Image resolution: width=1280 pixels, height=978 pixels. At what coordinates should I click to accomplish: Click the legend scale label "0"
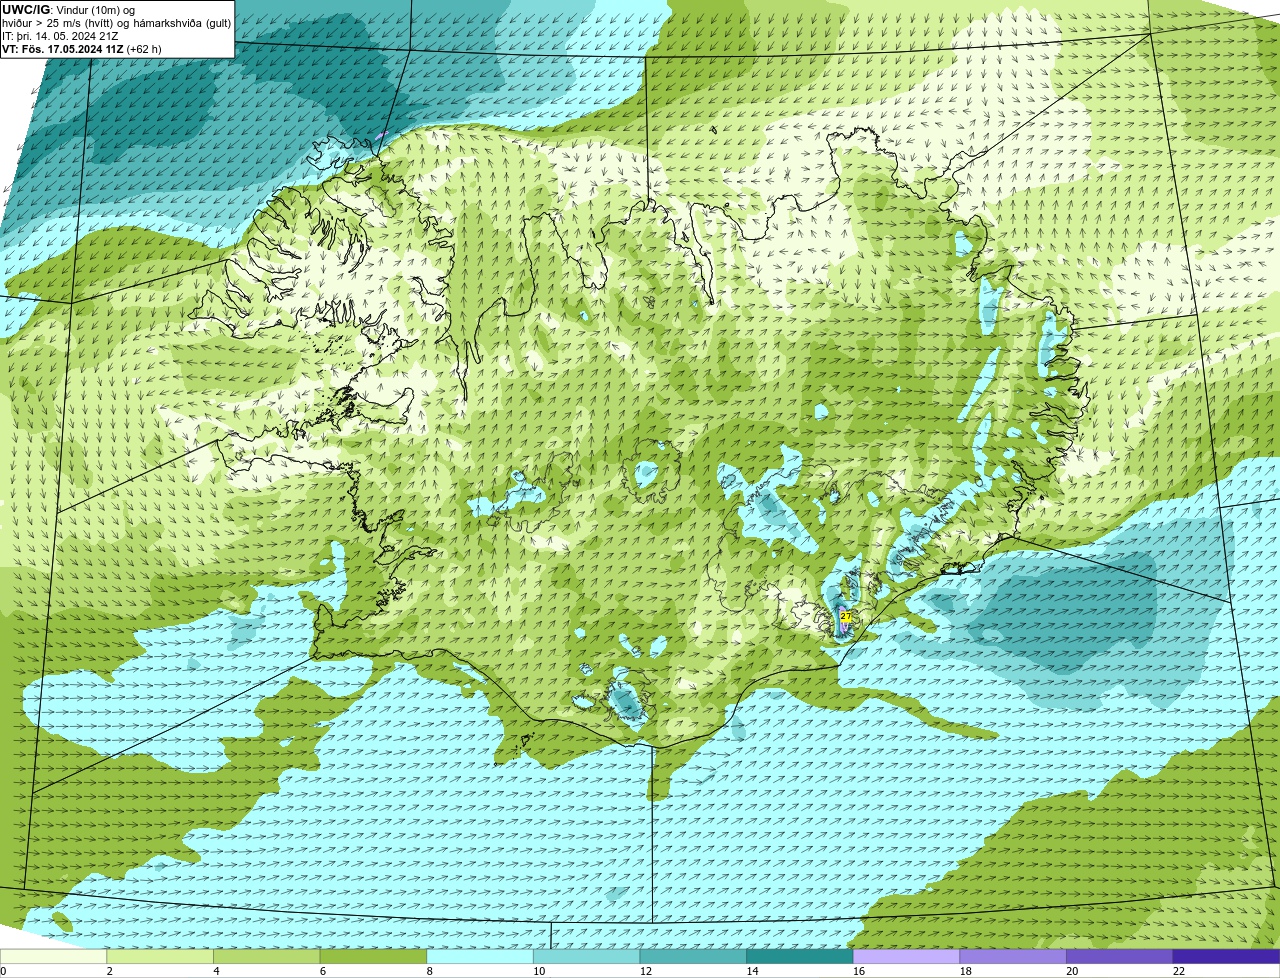3,971
